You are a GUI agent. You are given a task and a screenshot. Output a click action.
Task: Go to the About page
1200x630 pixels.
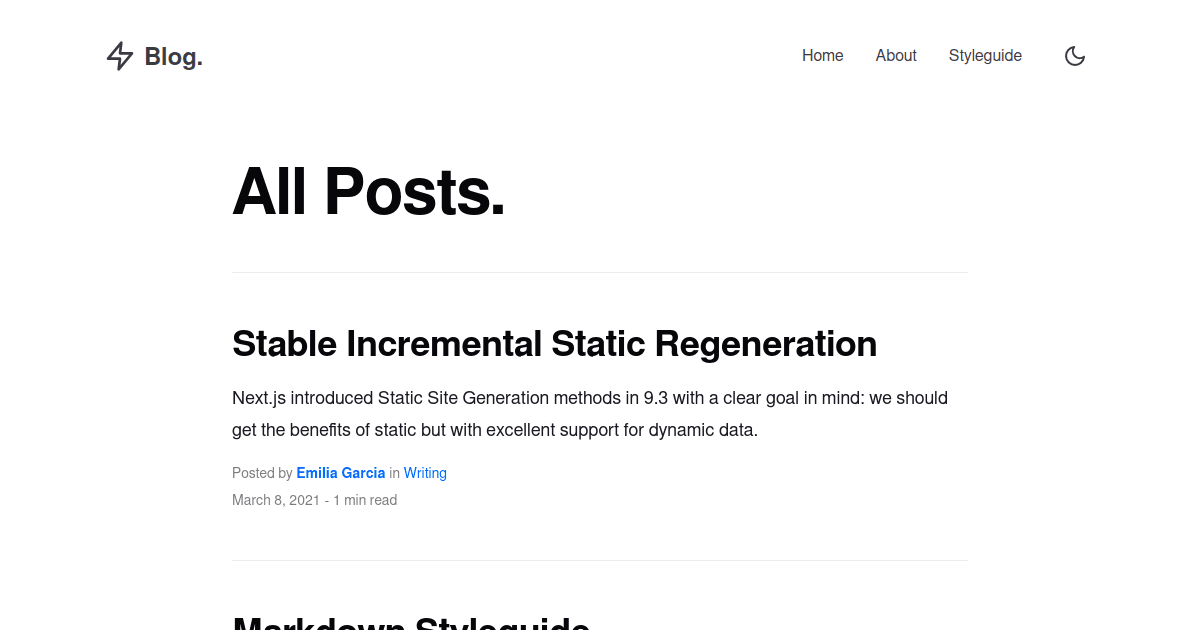pyautogui.click(x=896, y=56)
